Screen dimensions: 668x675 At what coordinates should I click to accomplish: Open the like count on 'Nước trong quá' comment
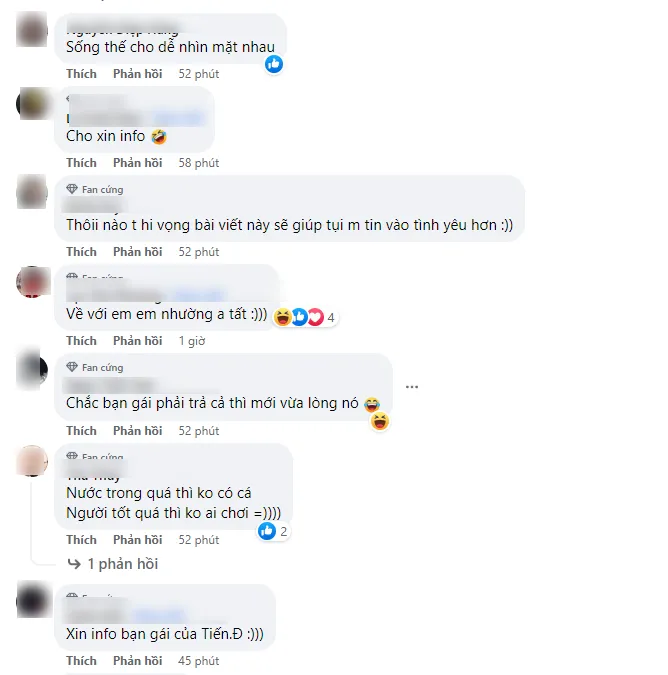(x=273, y=531)
